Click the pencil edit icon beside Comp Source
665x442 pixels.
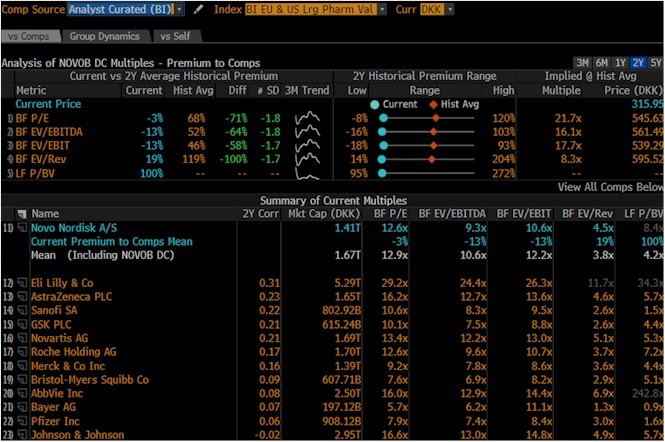pyautogui.click(x=198, y=9)
